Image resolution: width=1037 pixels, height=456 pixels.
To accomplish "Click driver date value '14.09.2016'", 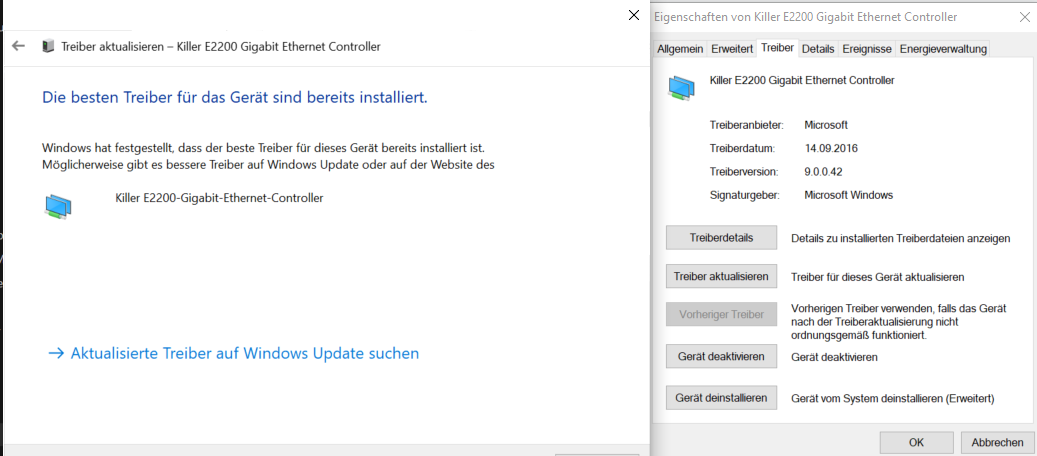I will pos(831,148).
